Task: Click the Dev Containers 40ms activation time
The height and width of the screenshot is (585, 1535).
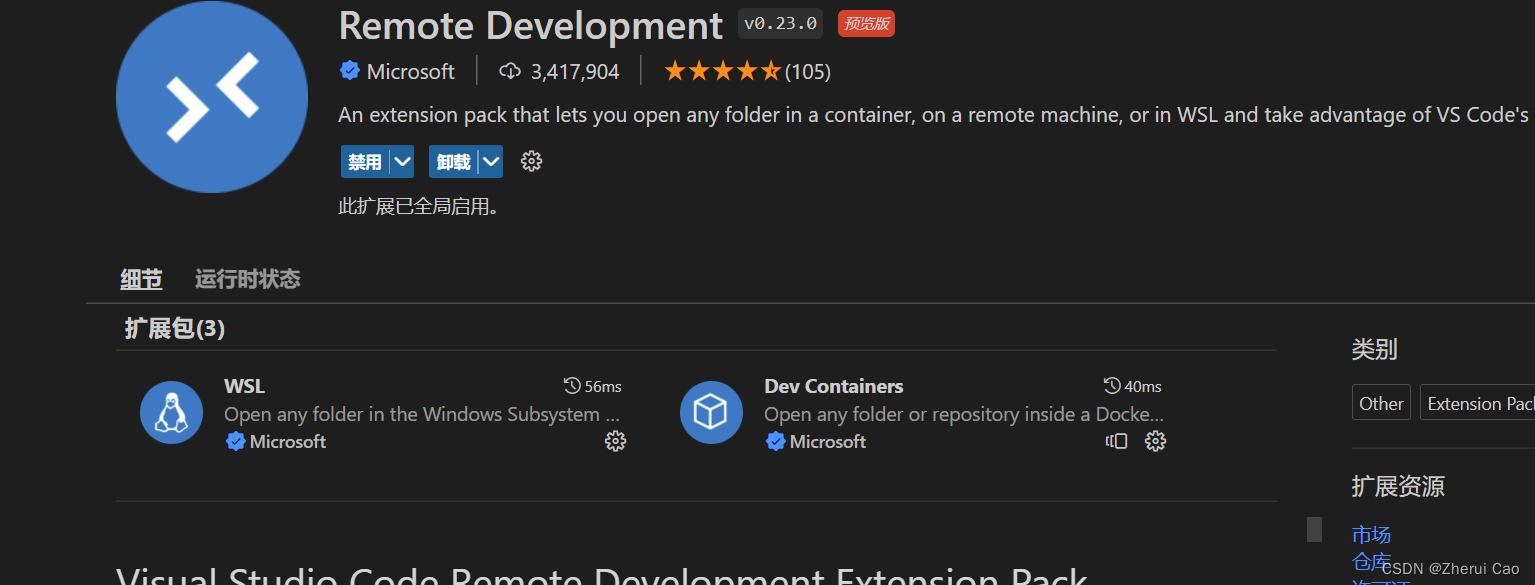Action: pos(1143,386)
